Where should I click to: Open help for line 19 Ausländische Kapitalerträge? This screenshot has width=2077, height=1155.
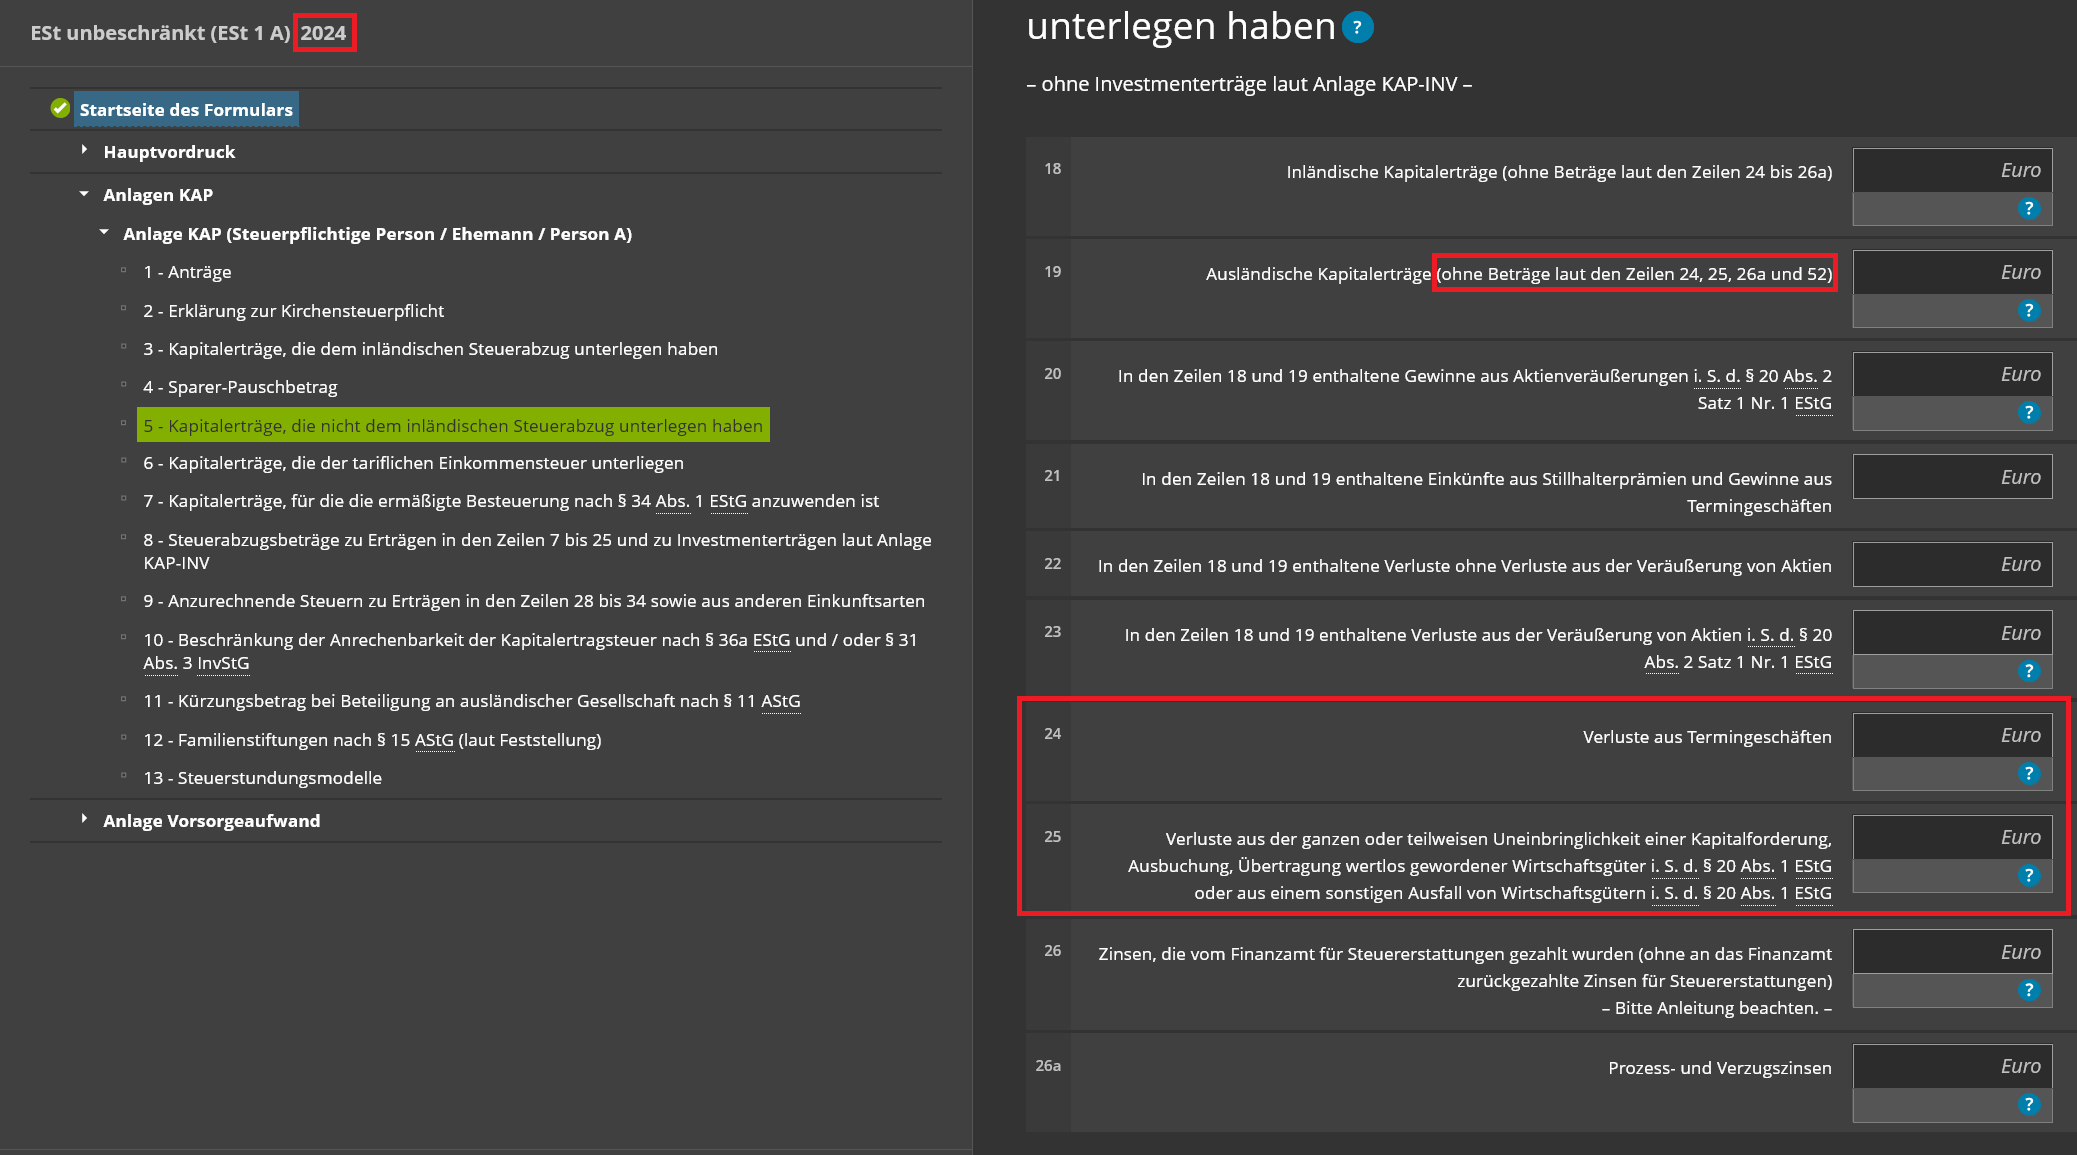(2028, 310)
